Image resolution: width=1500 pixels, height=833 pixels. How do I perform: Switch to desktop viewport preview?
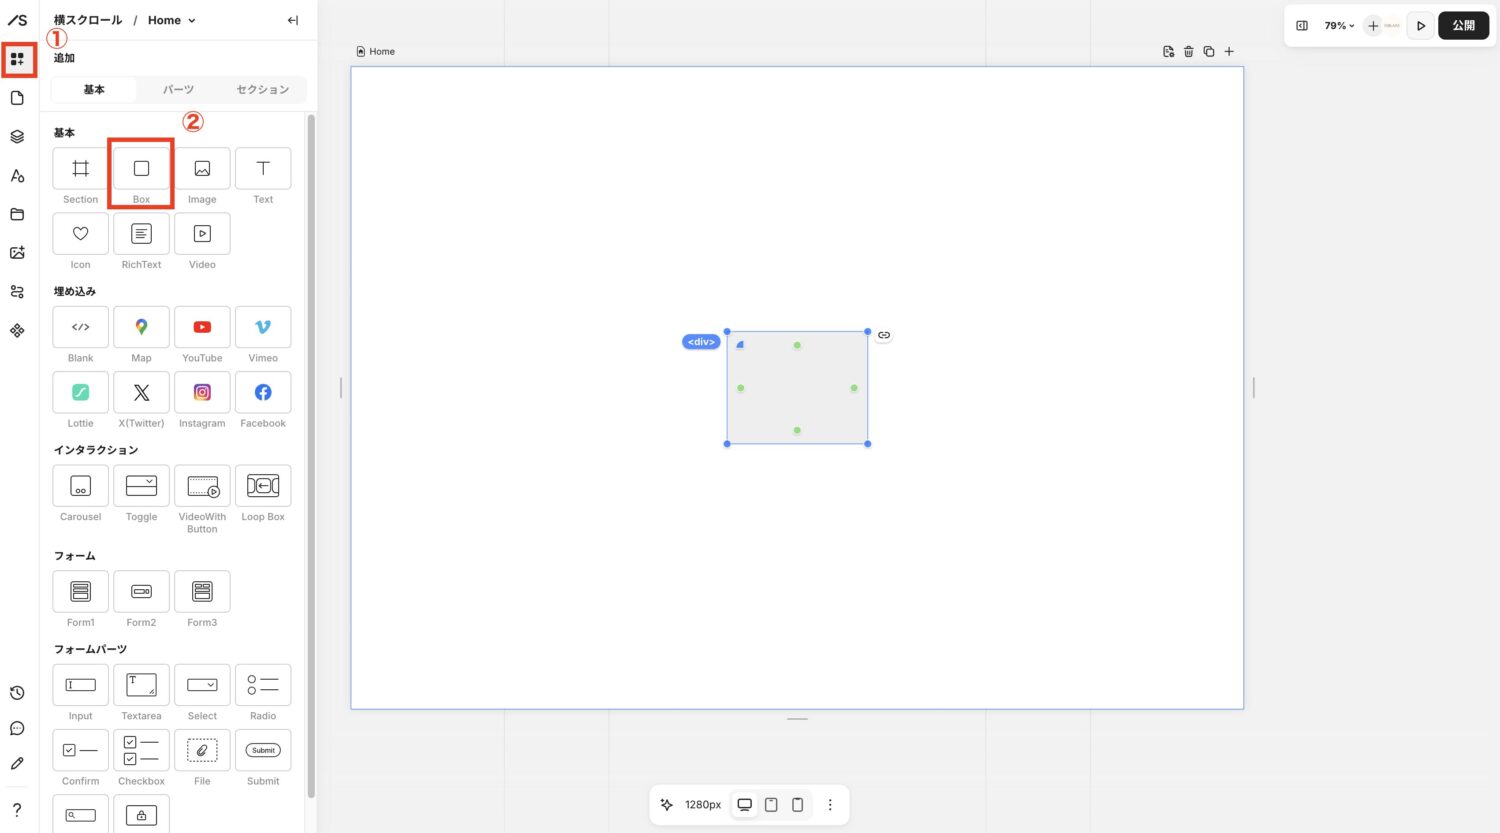click(x=744, y=805)
